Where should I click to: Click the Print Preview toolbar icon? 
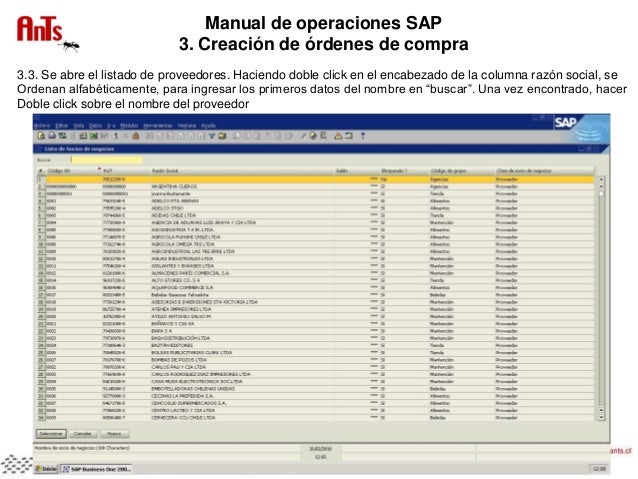click(x=41, y=136)
